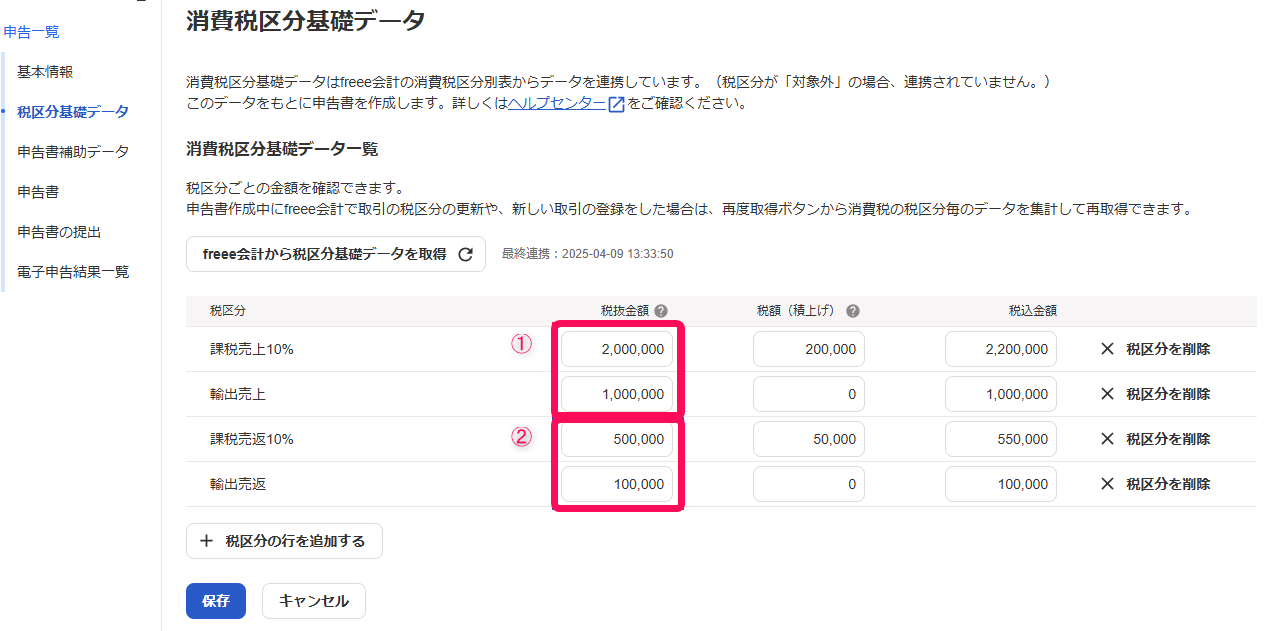The width and height of the screenshot is (1278, 631).
Task: Click the 税込金額 field in 輸出売返 row
Action: pos(1001,484)
